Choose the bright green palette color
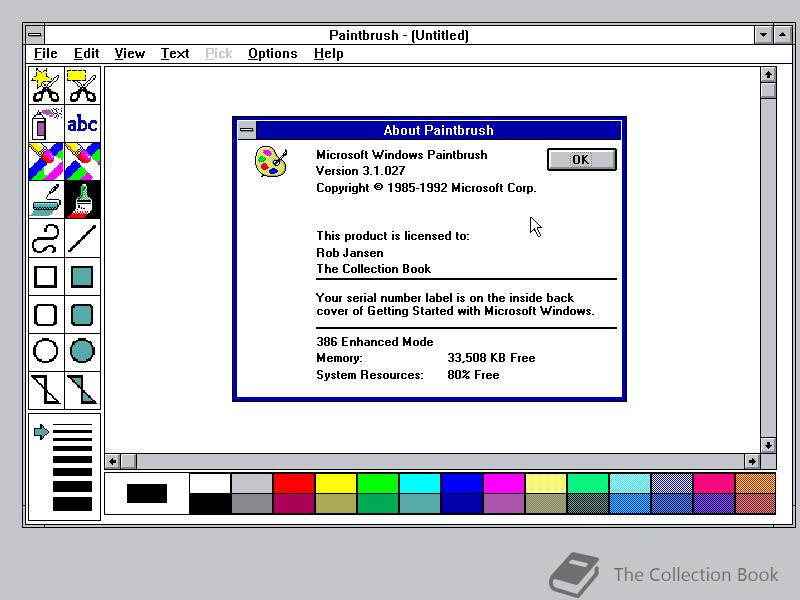The height and width of the screenshot is (600, 800). [x=378, y=483]
